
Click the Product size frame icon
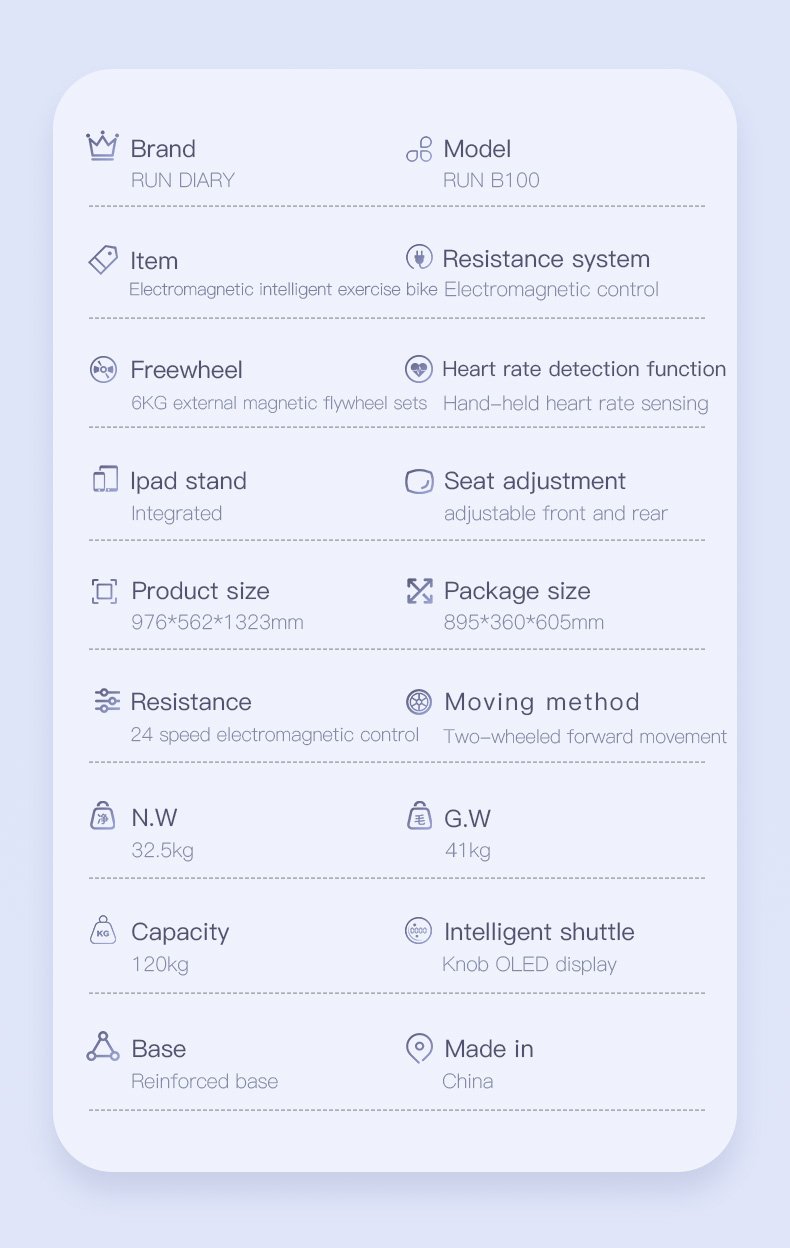tap(105, 591)
